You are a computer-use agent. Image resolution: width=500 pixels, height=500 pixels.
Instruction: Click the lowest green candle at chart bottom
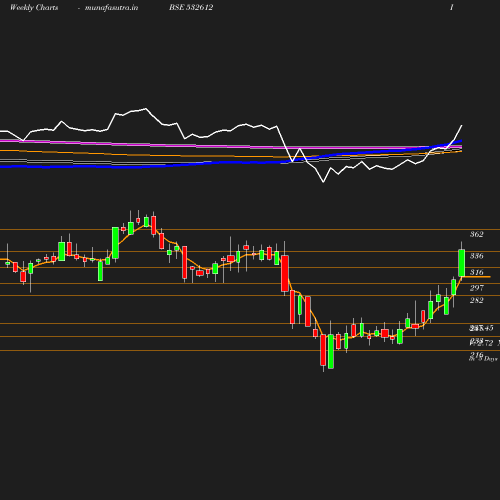coord(331,351)
